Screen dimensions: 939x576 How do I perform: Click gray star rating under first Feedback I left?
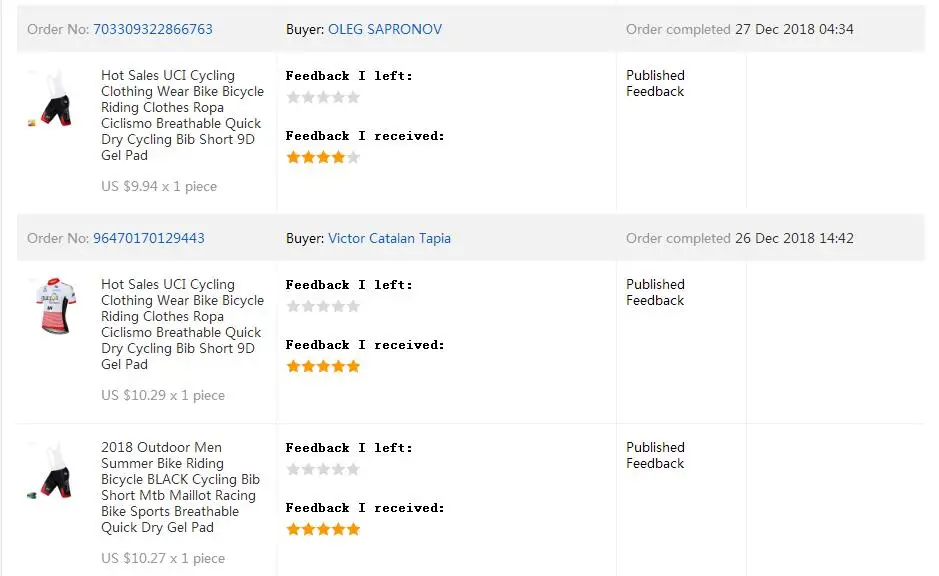(x=323, y=97)
